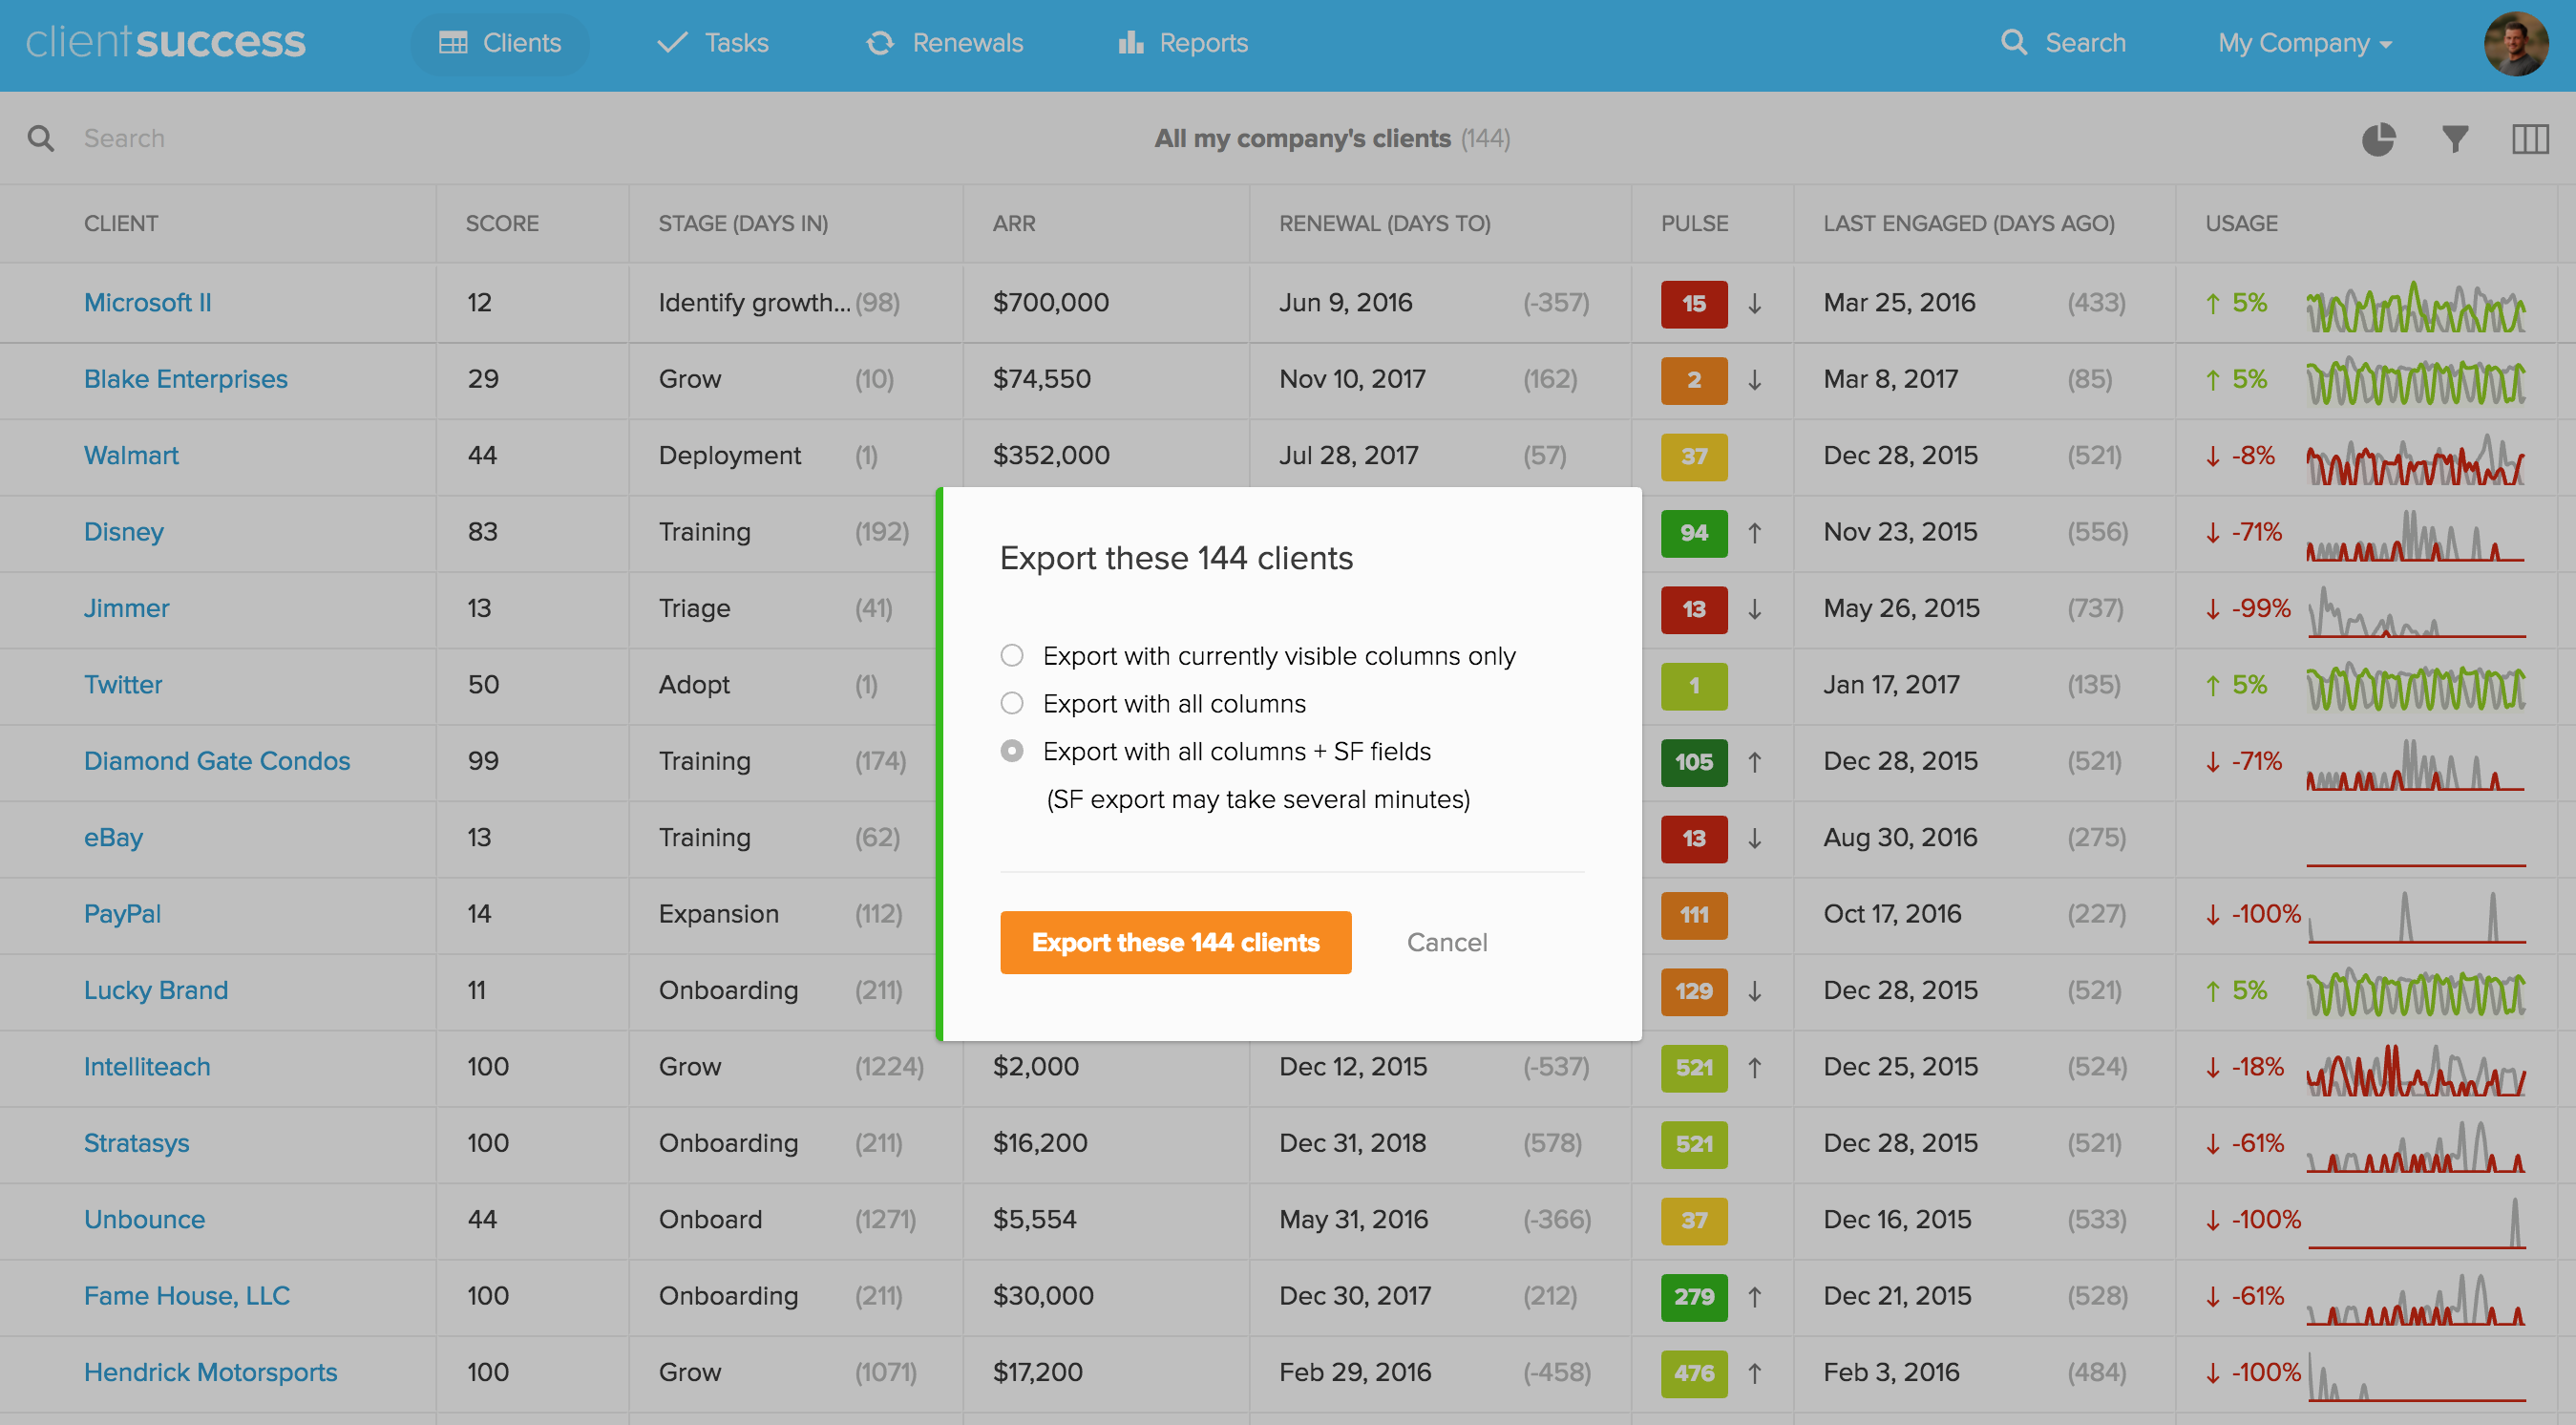Click the pulse down arrow for Microsoft II
Viewport: 2576px width, 1425px height.
(x=1757, y=304)
